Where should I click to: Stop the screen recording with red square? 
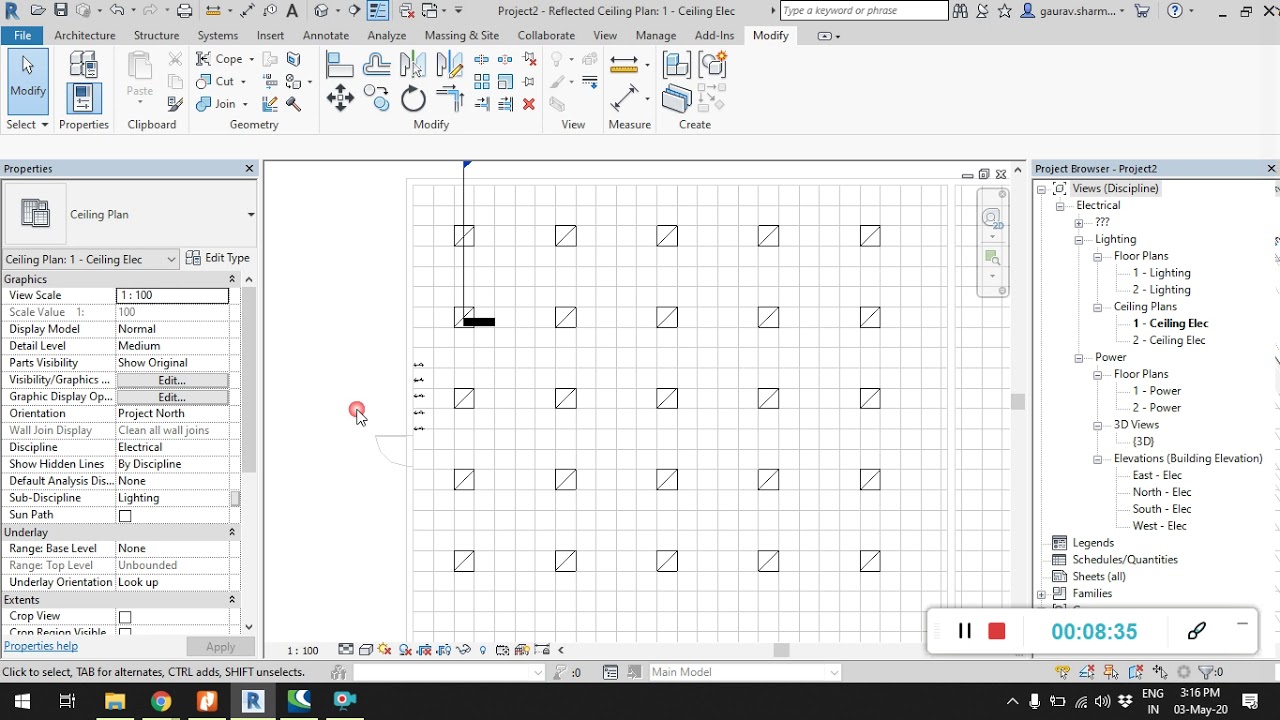pyautogui.click(x=996, y=631)
